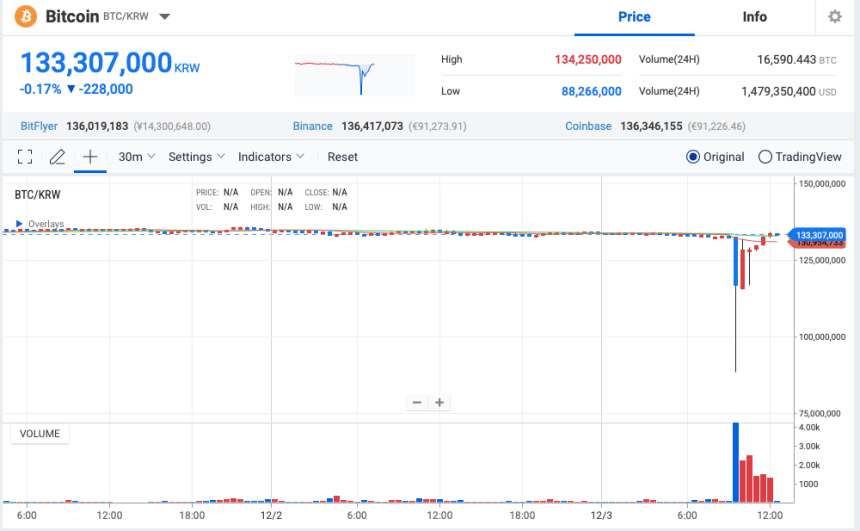The height and width of the screenshot is (531, 860).
Task: Switch to TradingView chart mode
Action: tap(765, 157)
